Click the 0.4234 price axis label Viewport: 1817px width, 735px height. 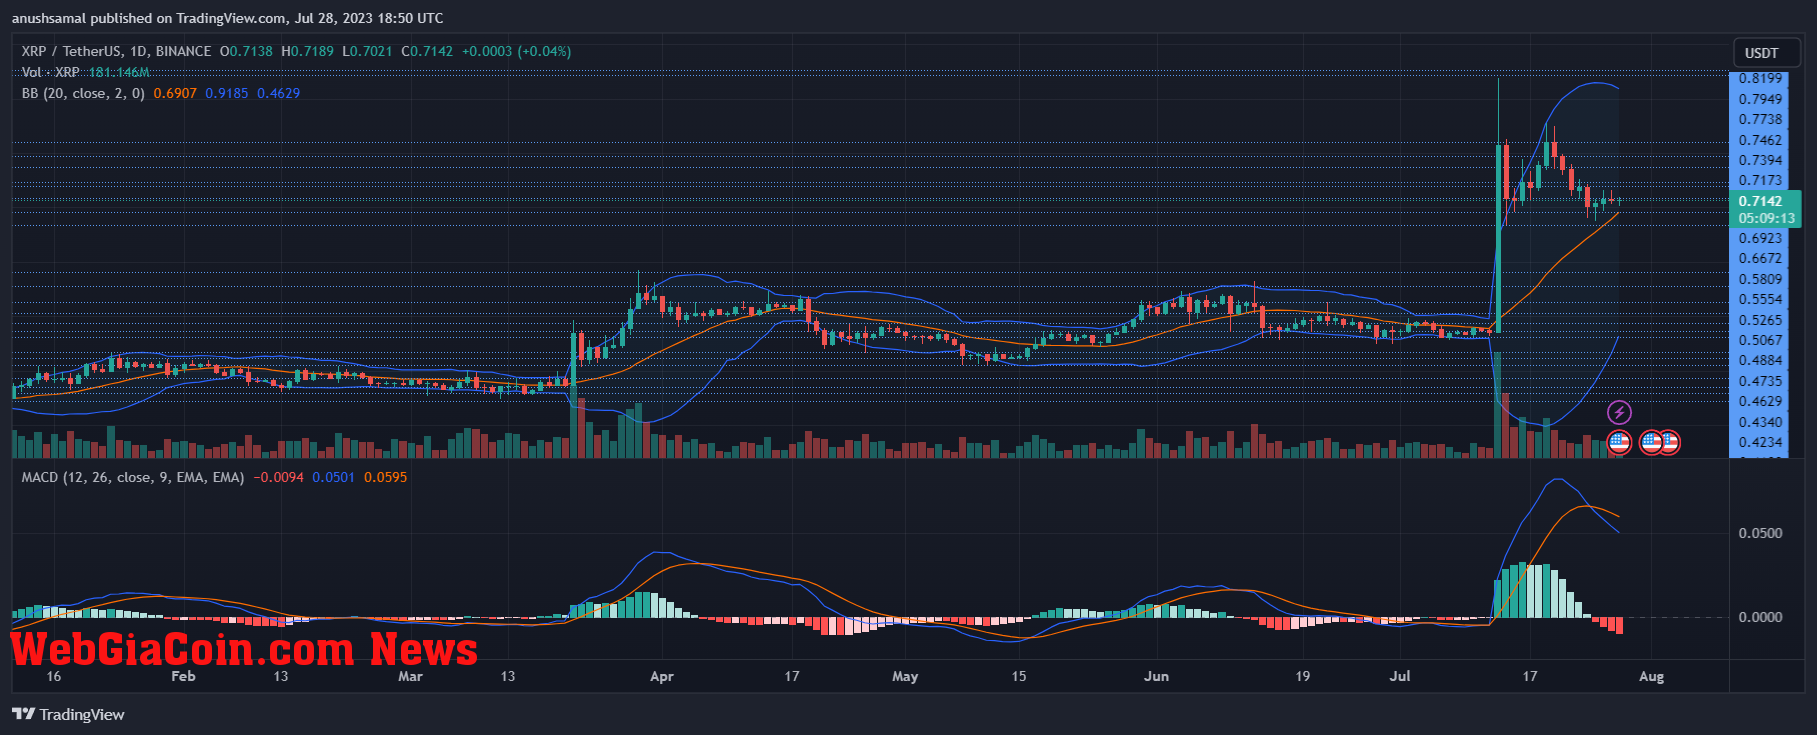tap(1760, 442)
